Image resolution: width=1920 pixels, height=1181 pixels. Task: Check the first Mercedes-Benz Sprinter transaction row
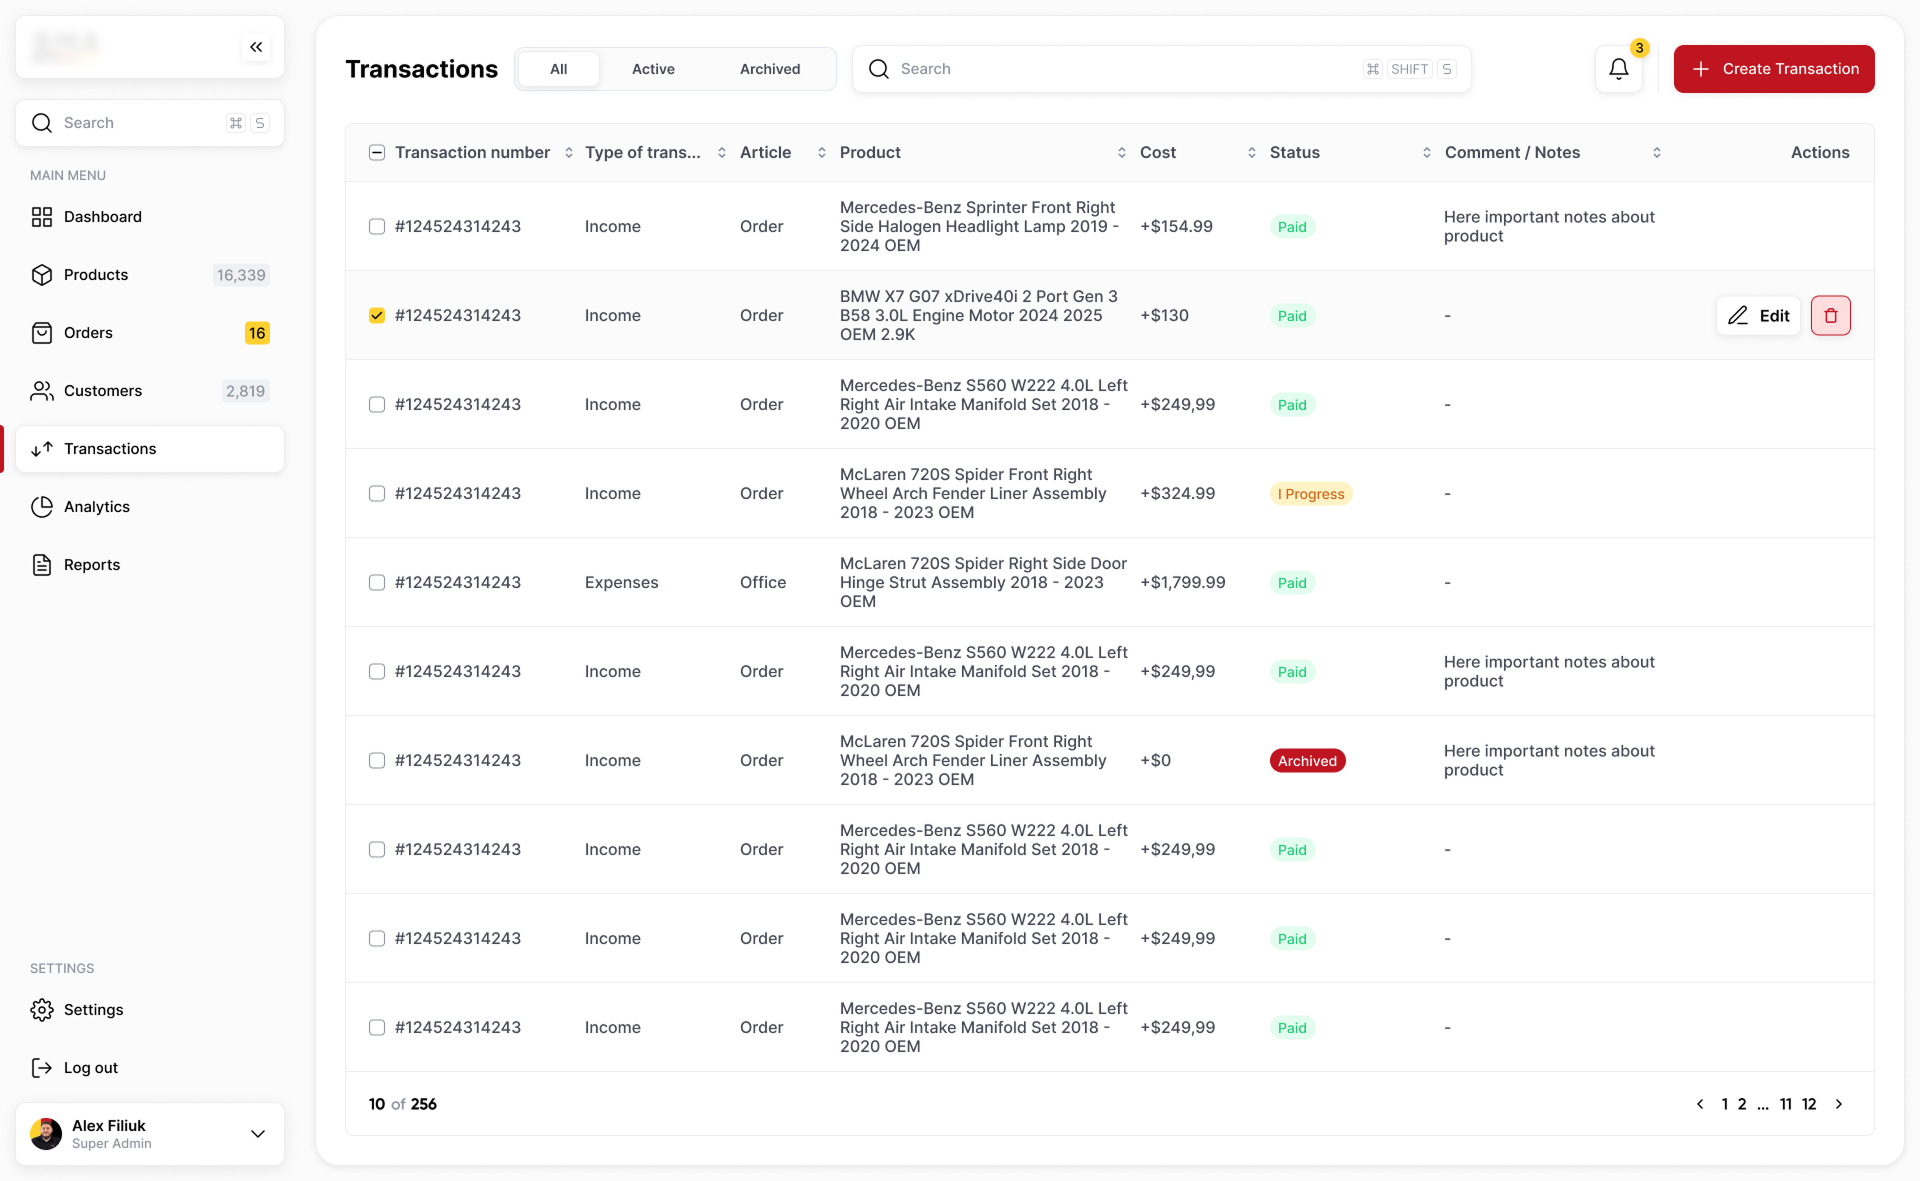coord(377,226)
